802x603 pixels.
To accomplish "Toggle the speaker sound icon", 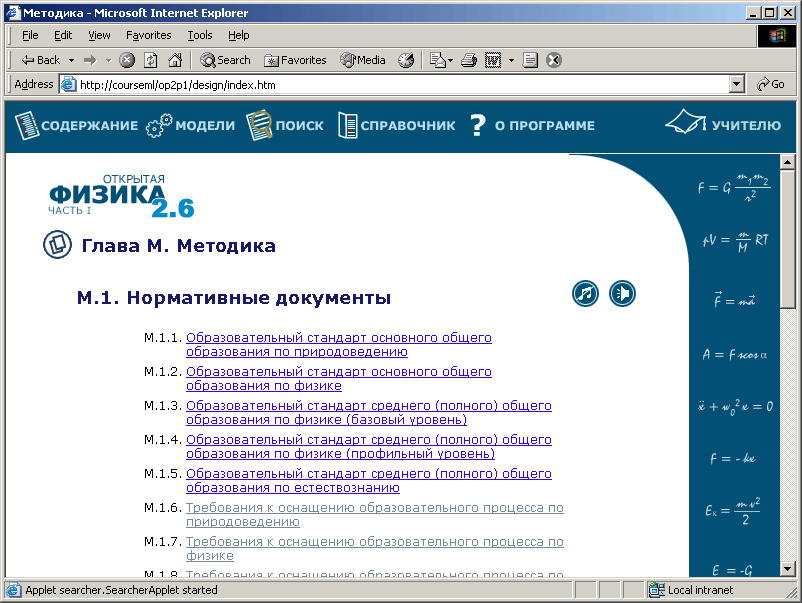I will point(622,294).
